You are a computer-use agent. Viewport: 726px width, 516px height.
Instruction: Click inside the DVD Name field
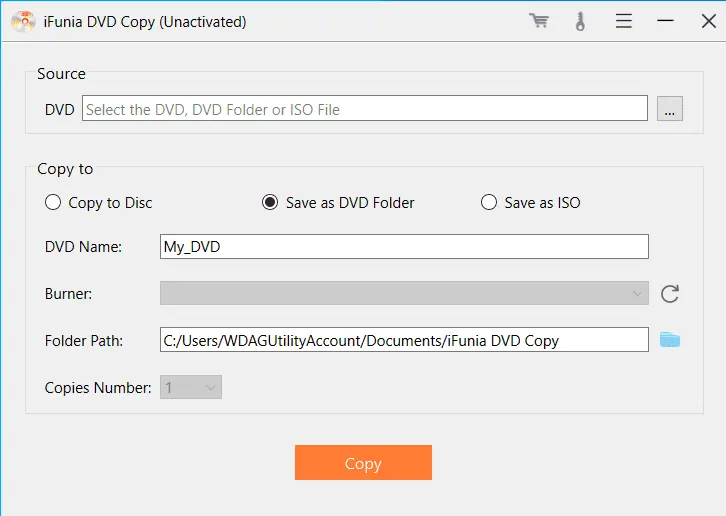(404, 247)
